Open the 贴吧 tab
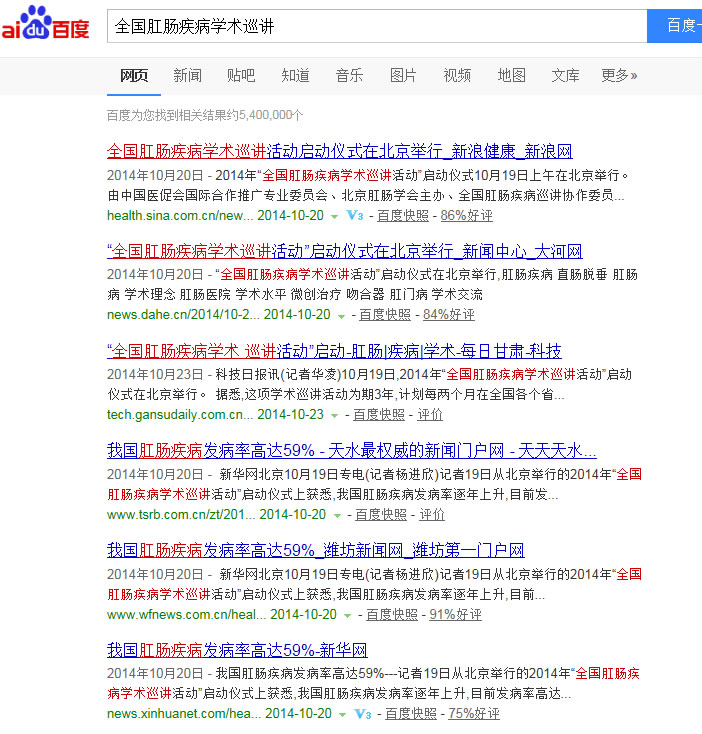 pos(241,75)
